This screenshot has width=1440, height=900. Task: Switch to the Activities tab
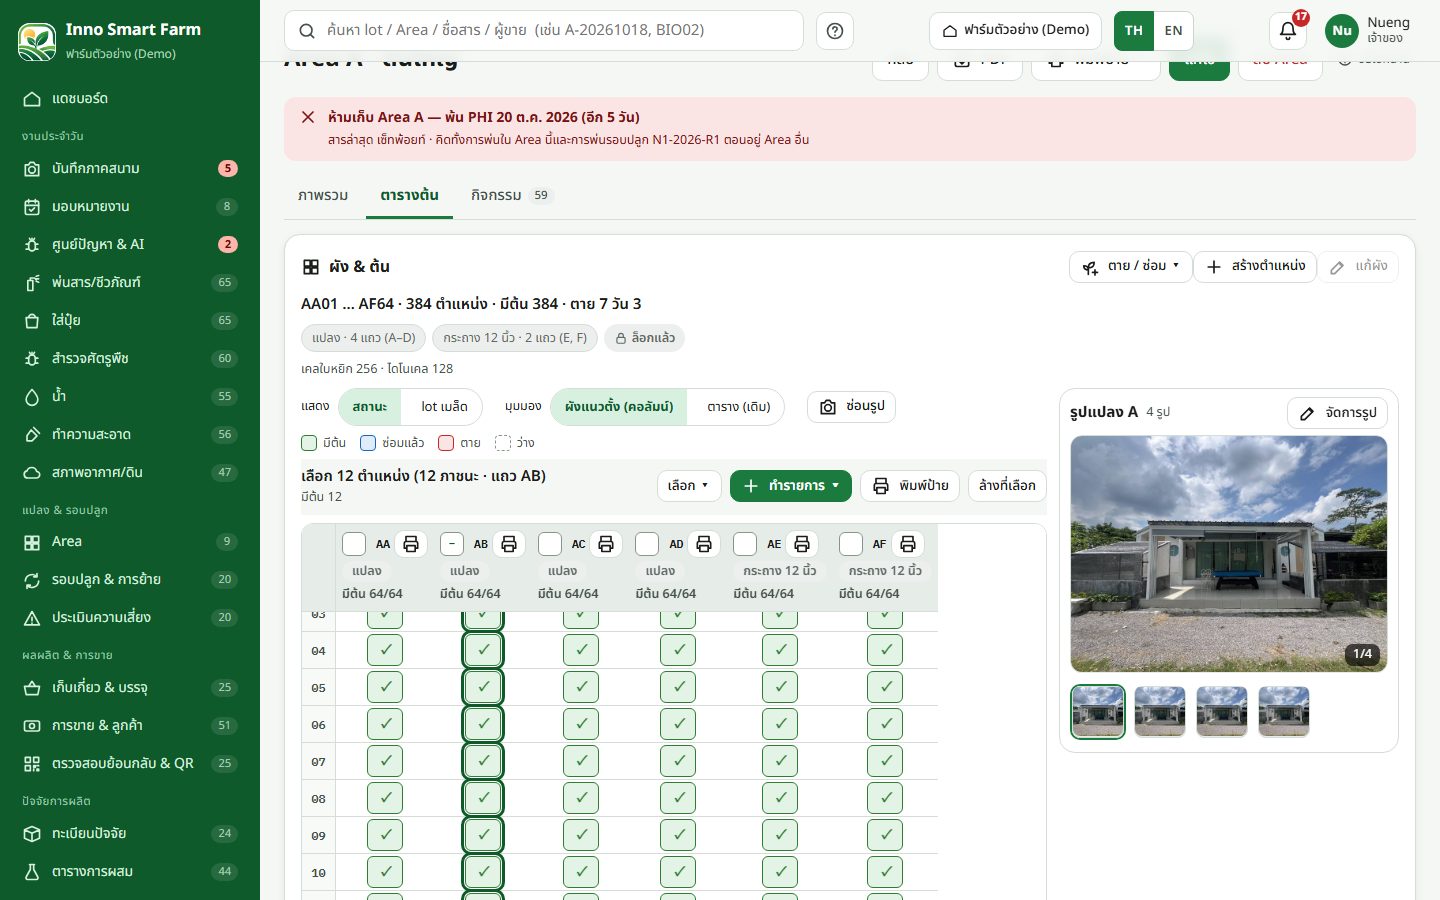pos(512,195)
